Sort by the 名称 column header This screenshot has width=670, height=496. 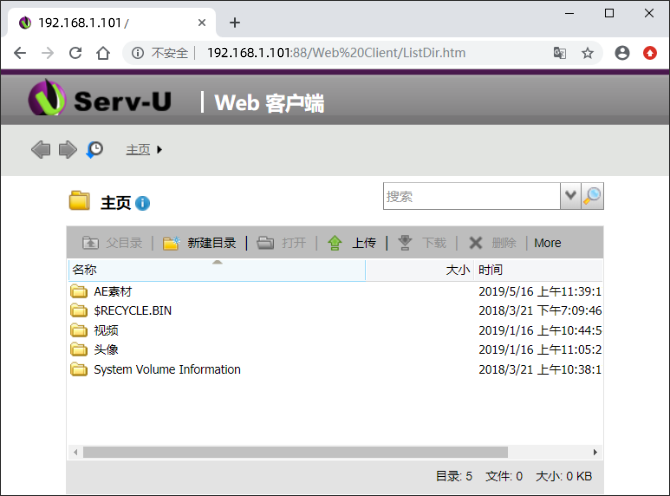point(217,270)
